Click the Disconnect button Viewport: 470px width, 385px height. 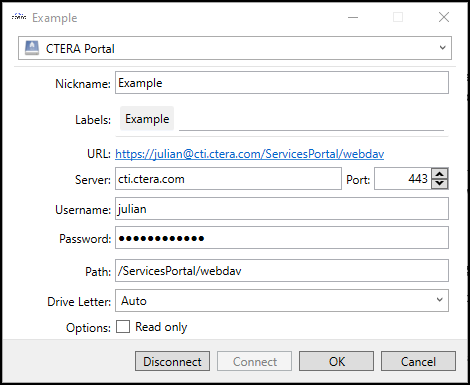click(172, 361)
